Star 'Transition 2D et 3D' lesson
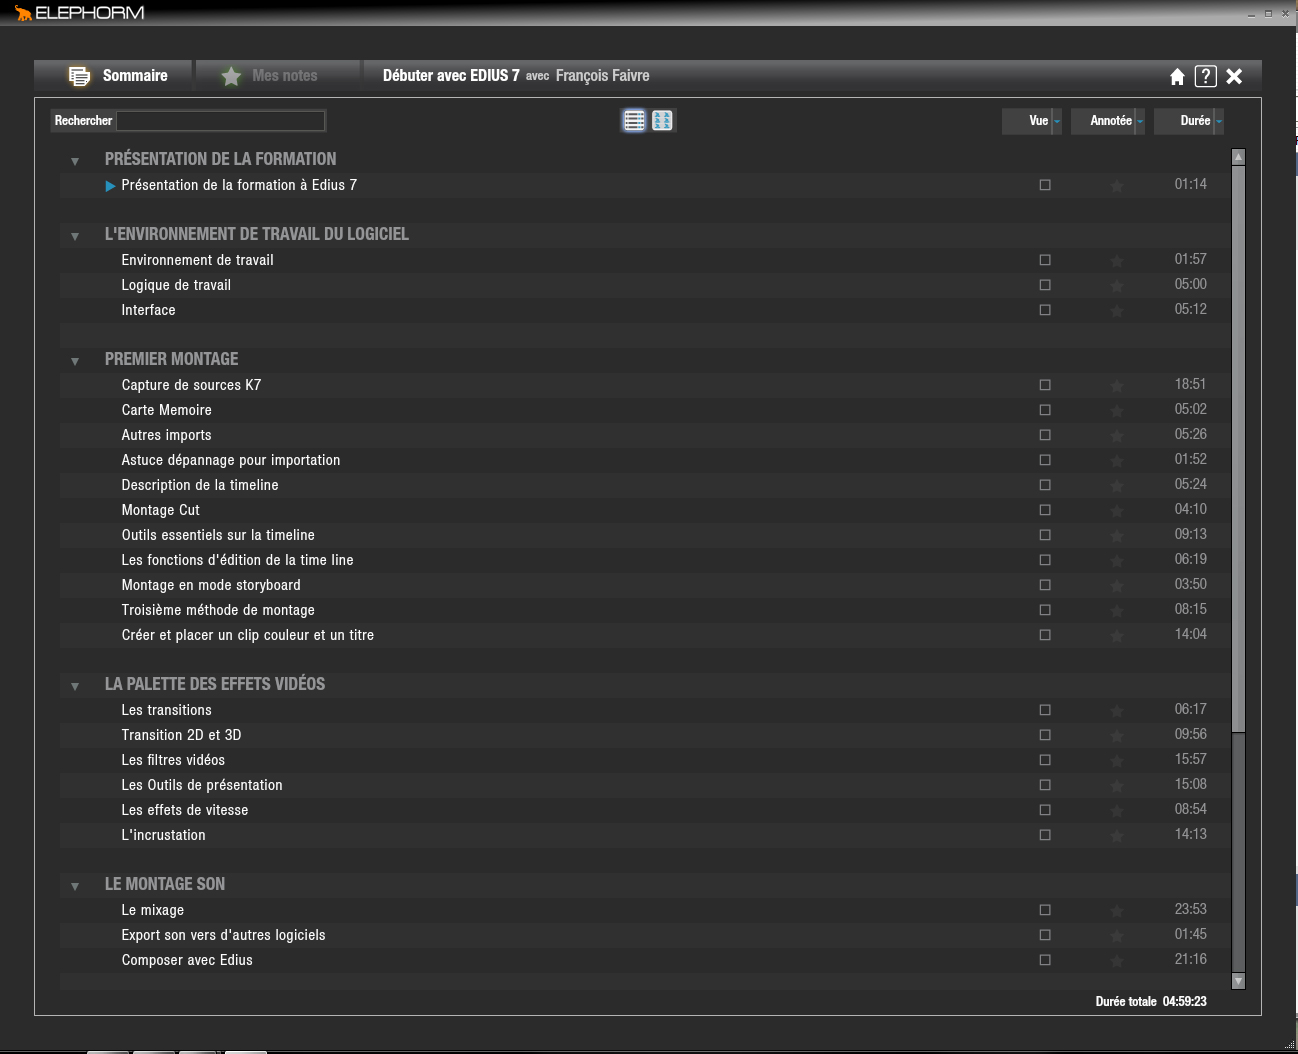 1117,736
